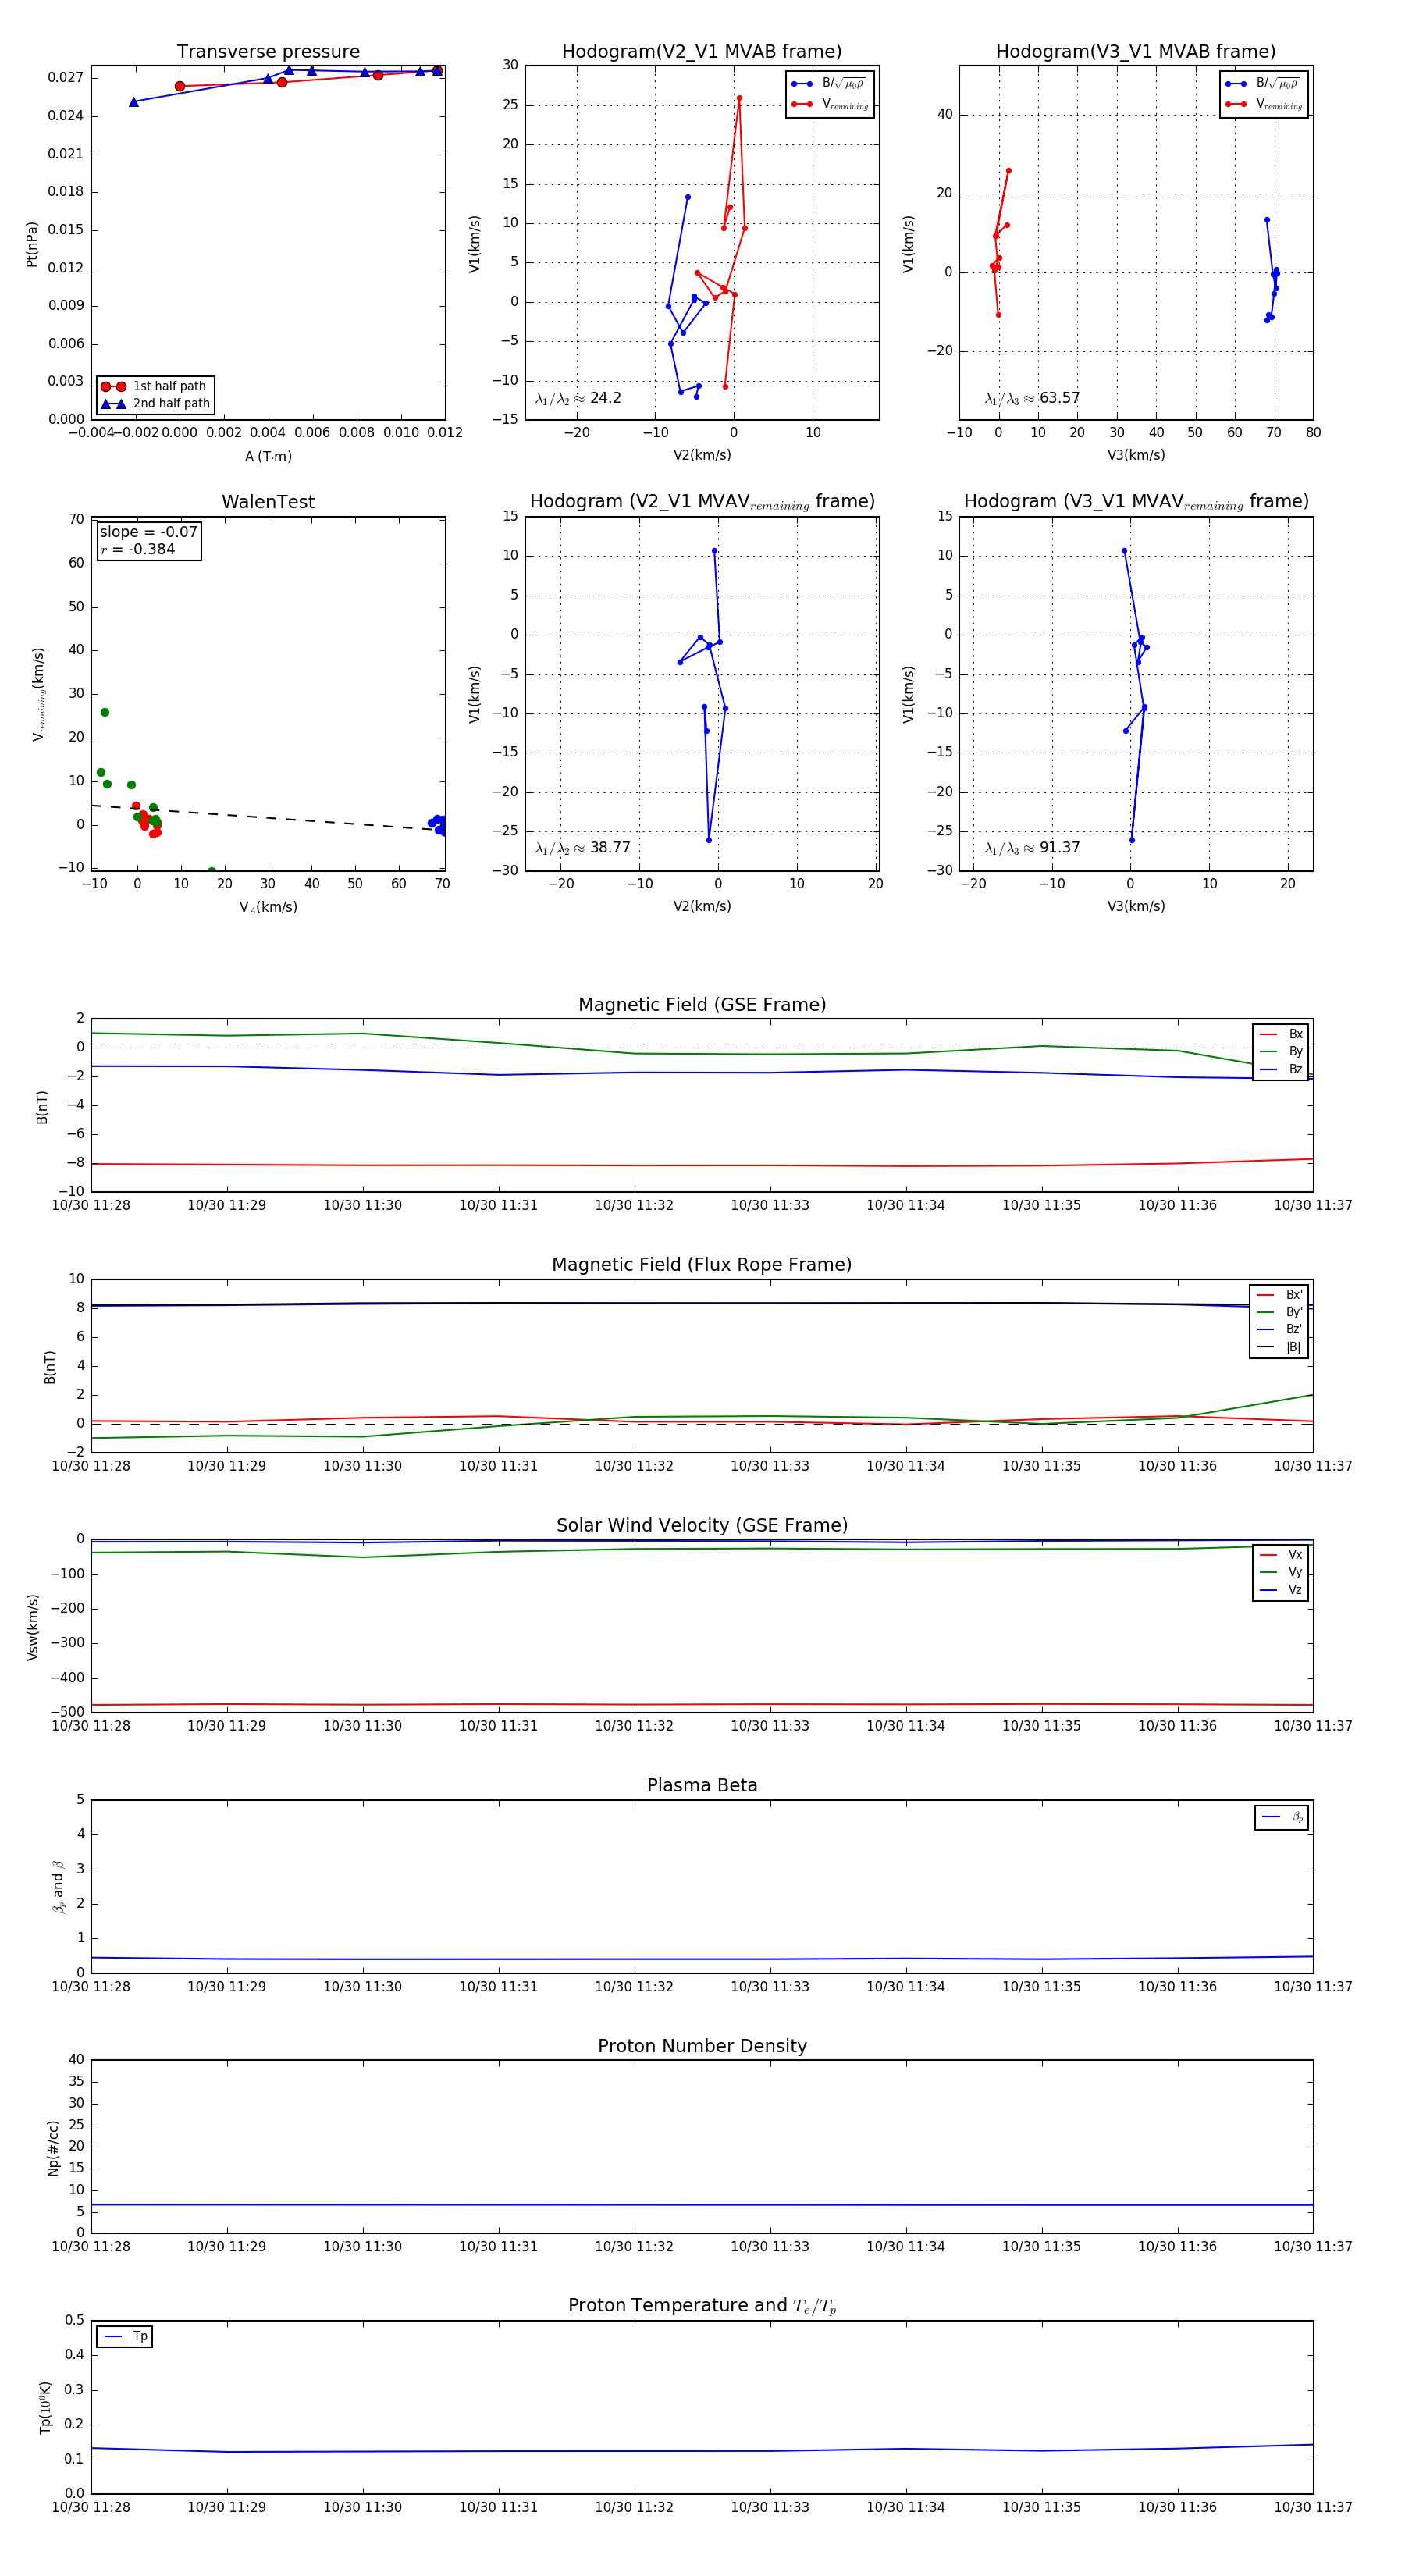Image resolution: width=1405 pixels, height=2576 pixels.
Task: Click the 'A (T·m)' x-axis label
Action: [268, 456]
